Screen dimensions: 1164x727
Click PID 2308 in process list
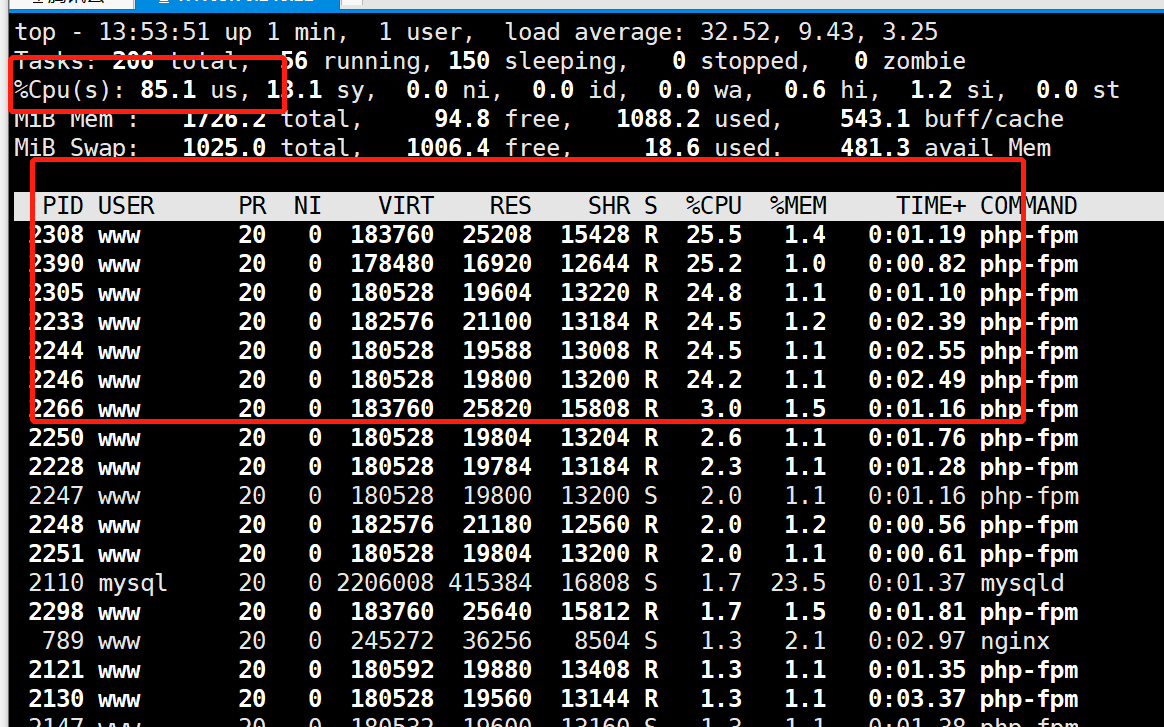point(56,235)
